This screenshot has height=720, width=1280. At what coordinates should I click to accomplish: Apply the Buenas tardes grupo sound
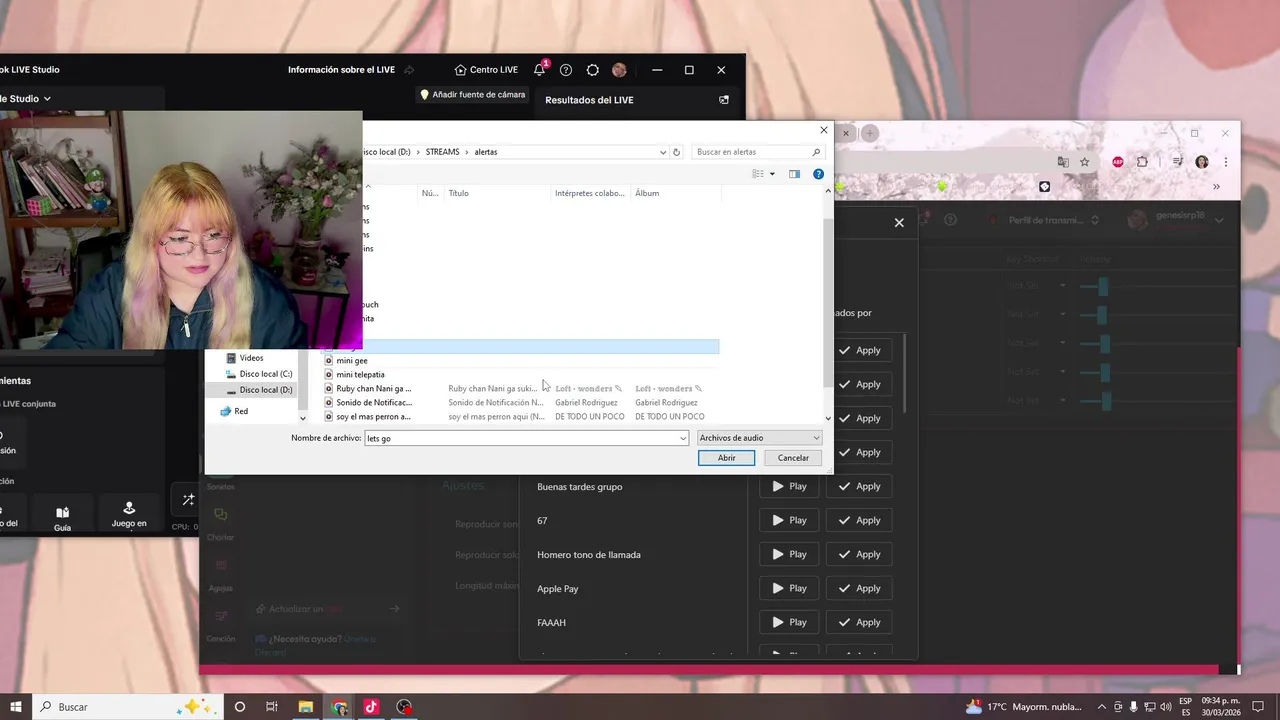pyautogui.click(x=859, y=486)
